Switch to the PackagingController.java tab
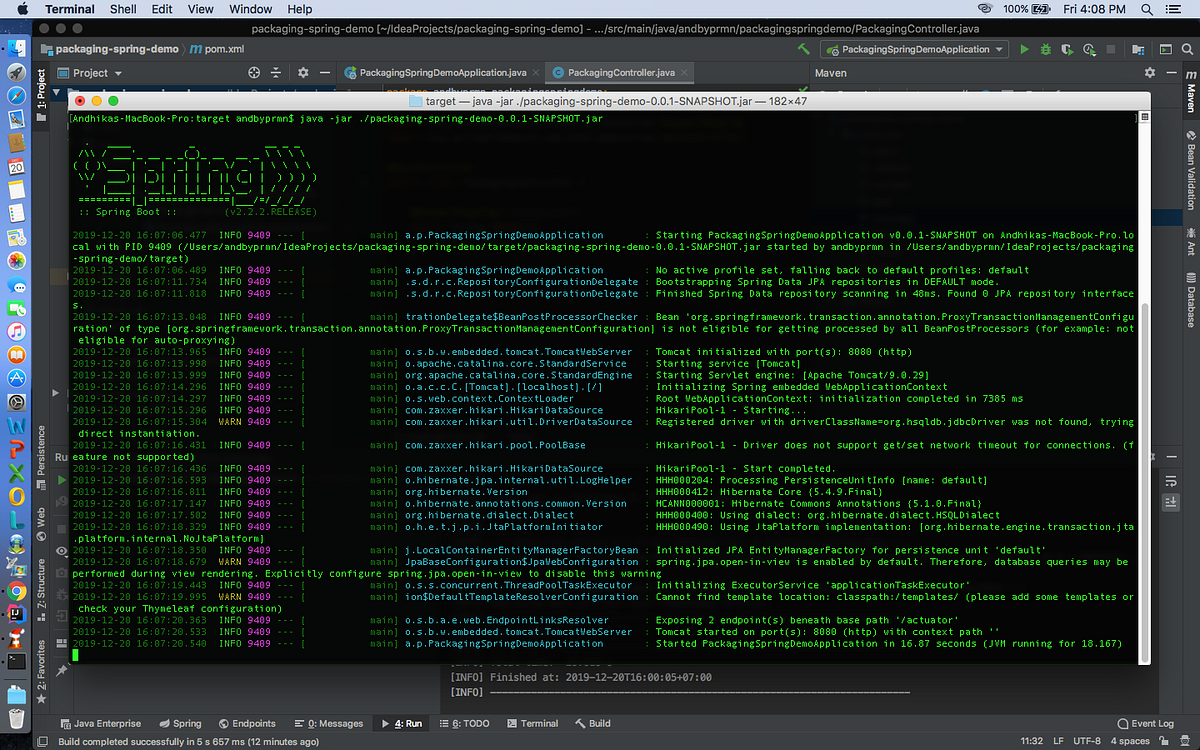Image resolution: width=1200 pixels, height=750 pixels. tap(620, 72)
